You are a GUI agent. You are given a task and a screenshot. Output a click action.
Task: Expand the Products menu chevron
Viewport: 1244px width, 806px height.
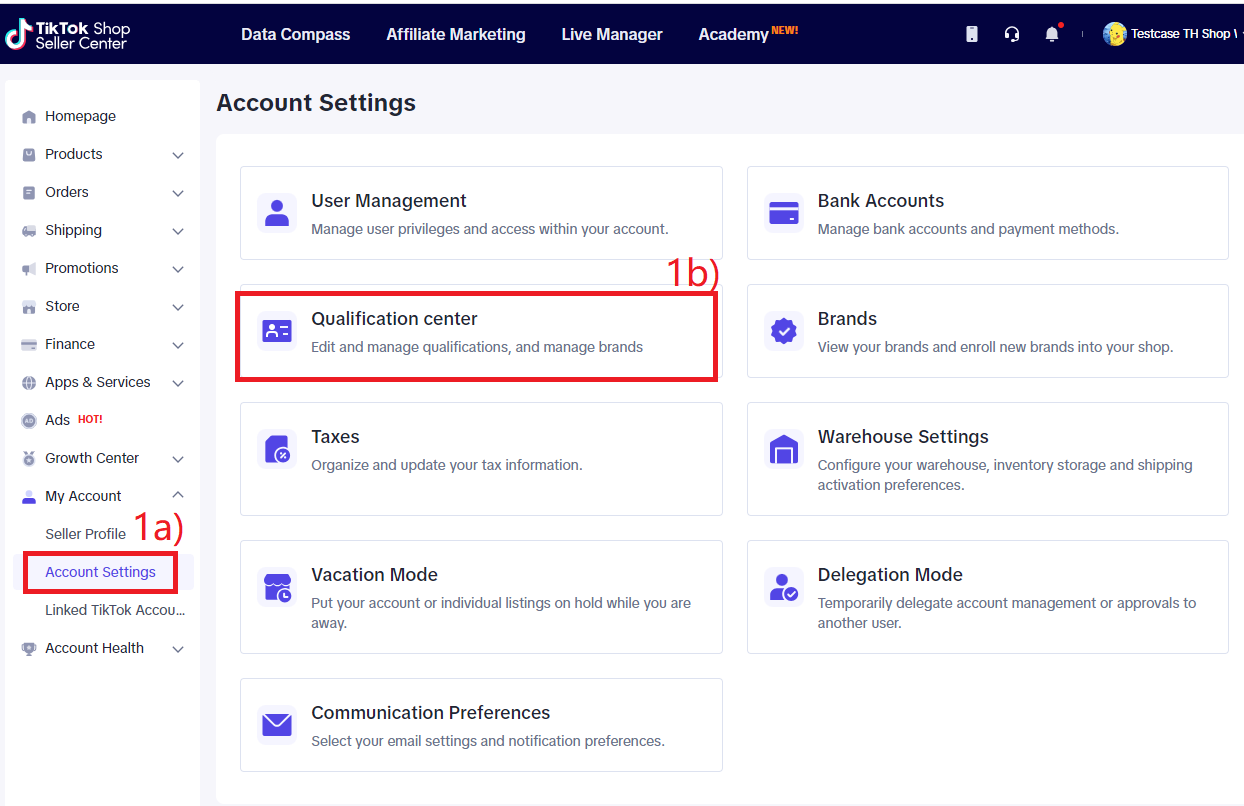point(178,155)
